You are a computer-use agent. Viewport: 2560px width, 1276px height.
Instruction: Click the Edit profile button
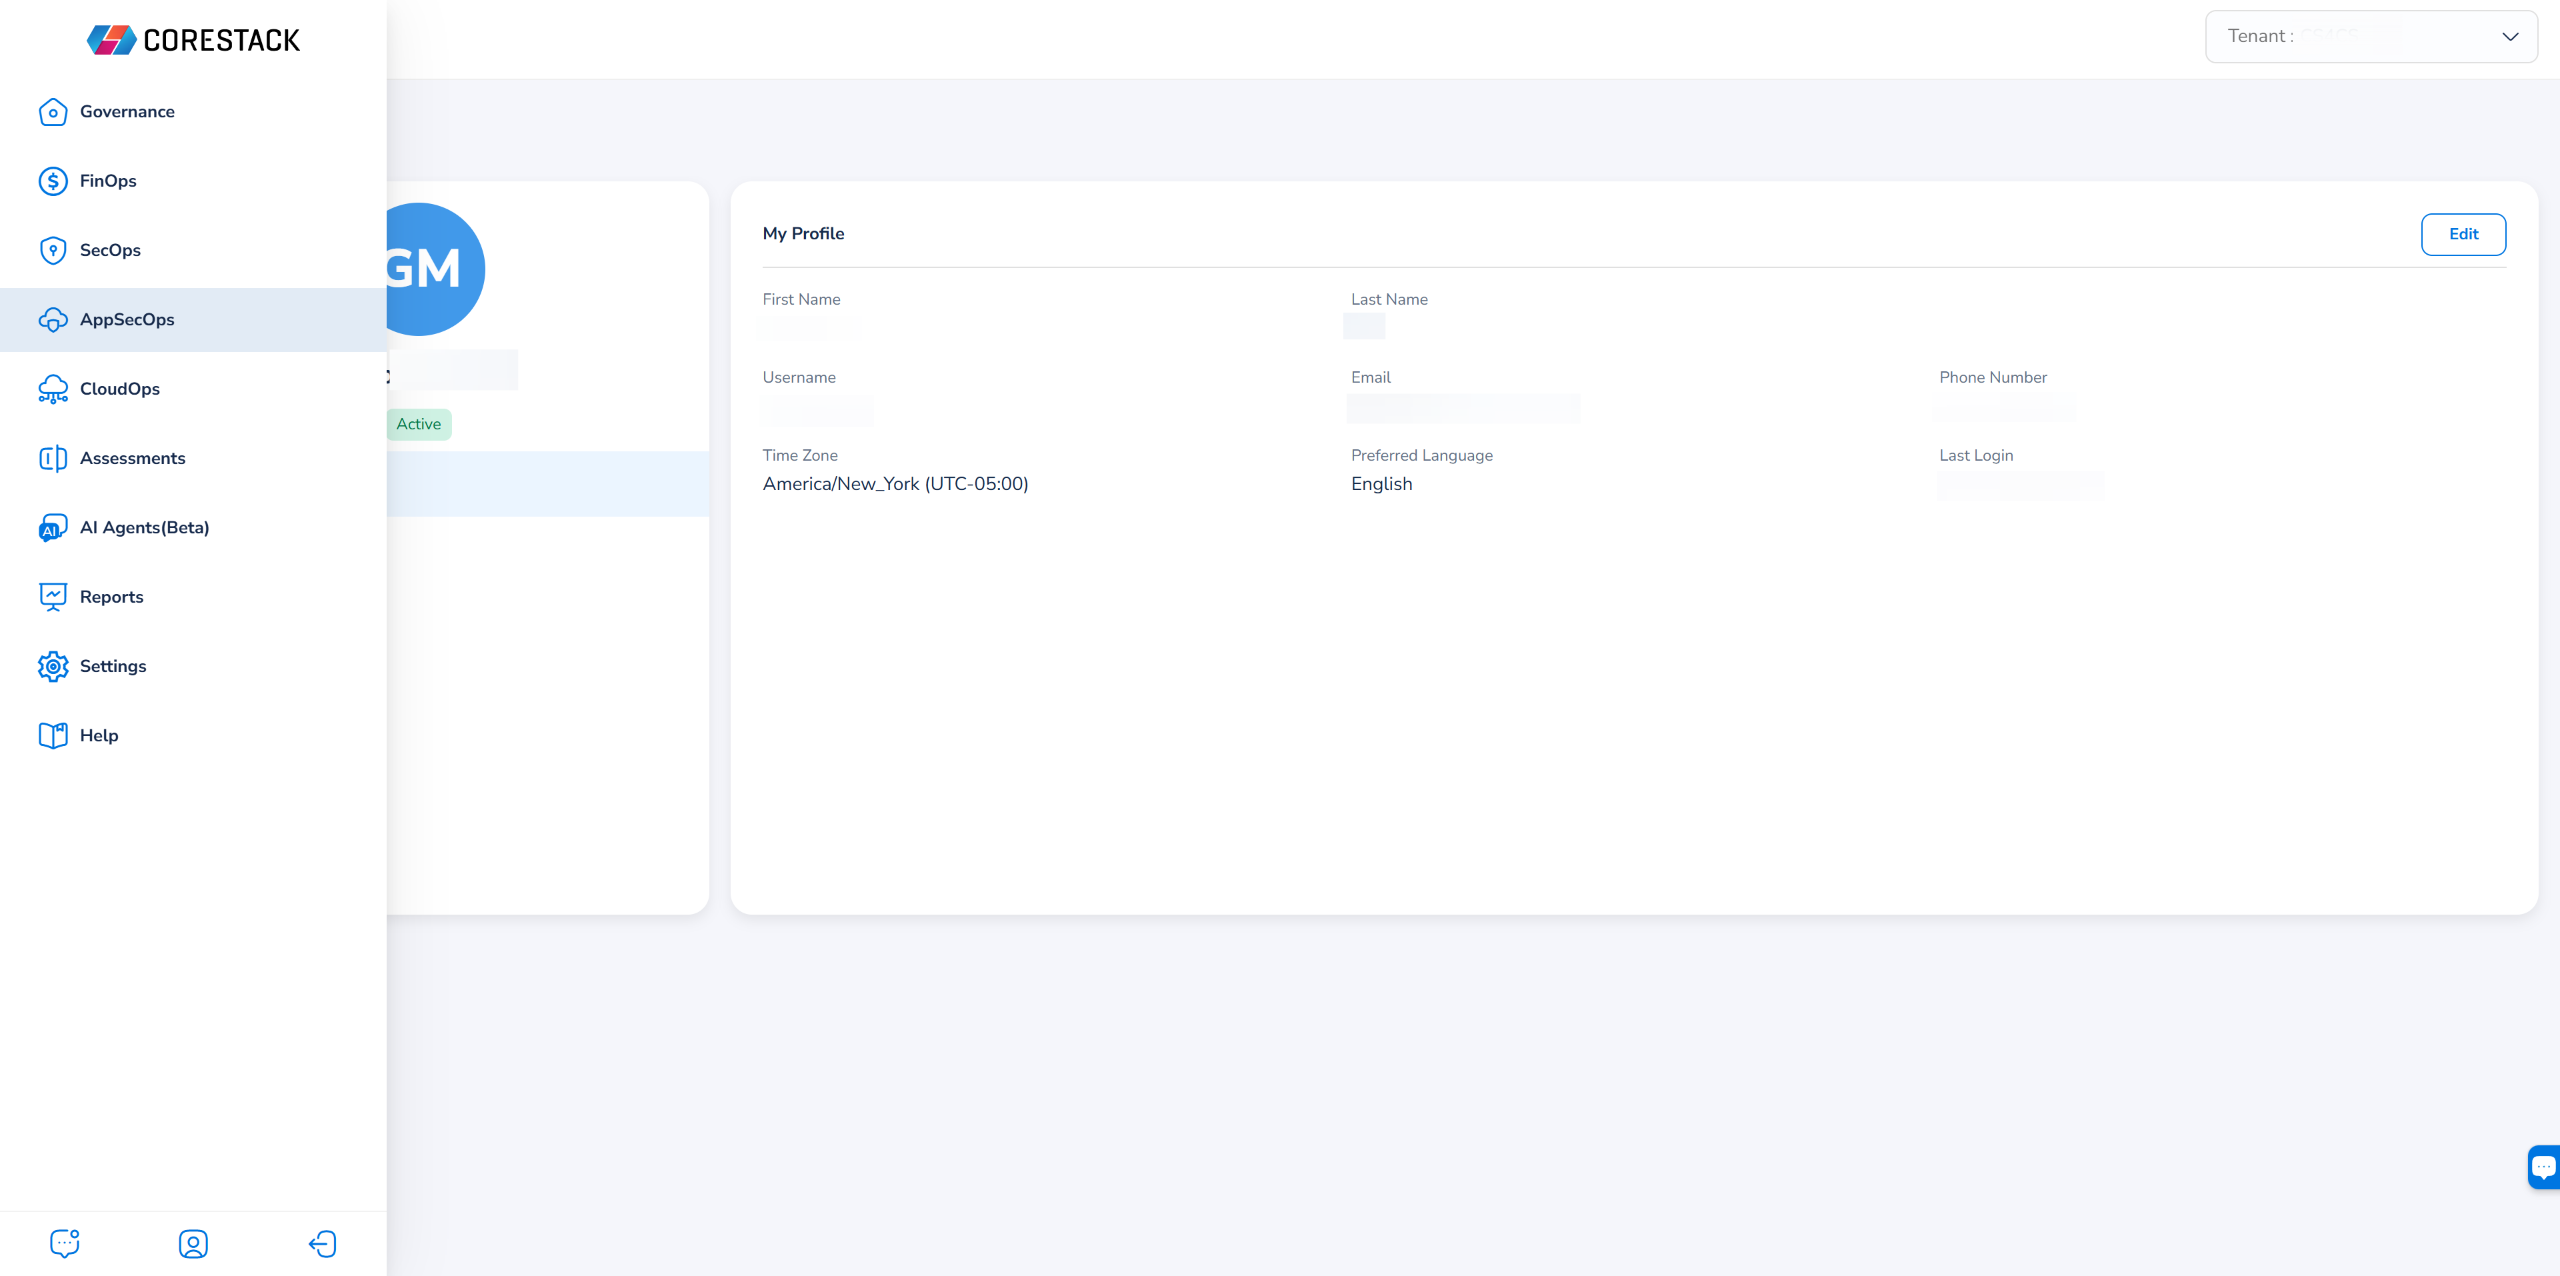click(2463, 234)
